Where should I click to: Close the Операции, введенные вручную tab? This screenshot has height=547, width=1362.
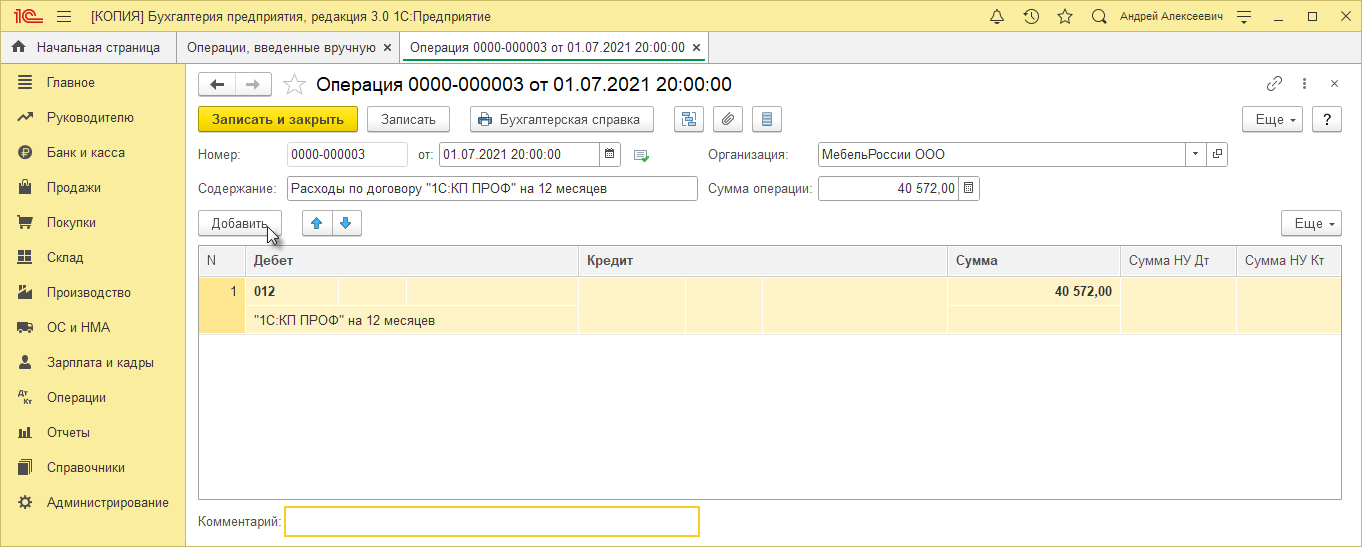click(388, 47)
